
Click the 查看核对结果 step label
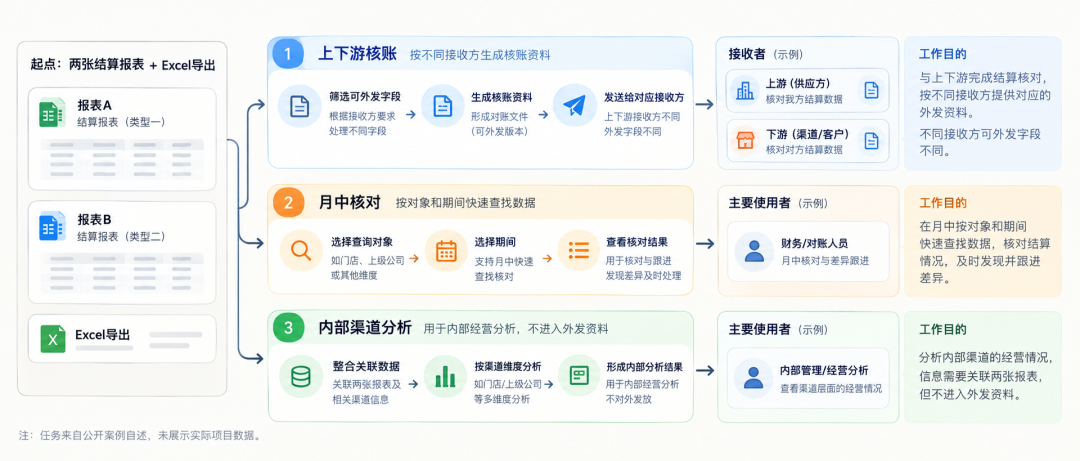pos(636,243)
